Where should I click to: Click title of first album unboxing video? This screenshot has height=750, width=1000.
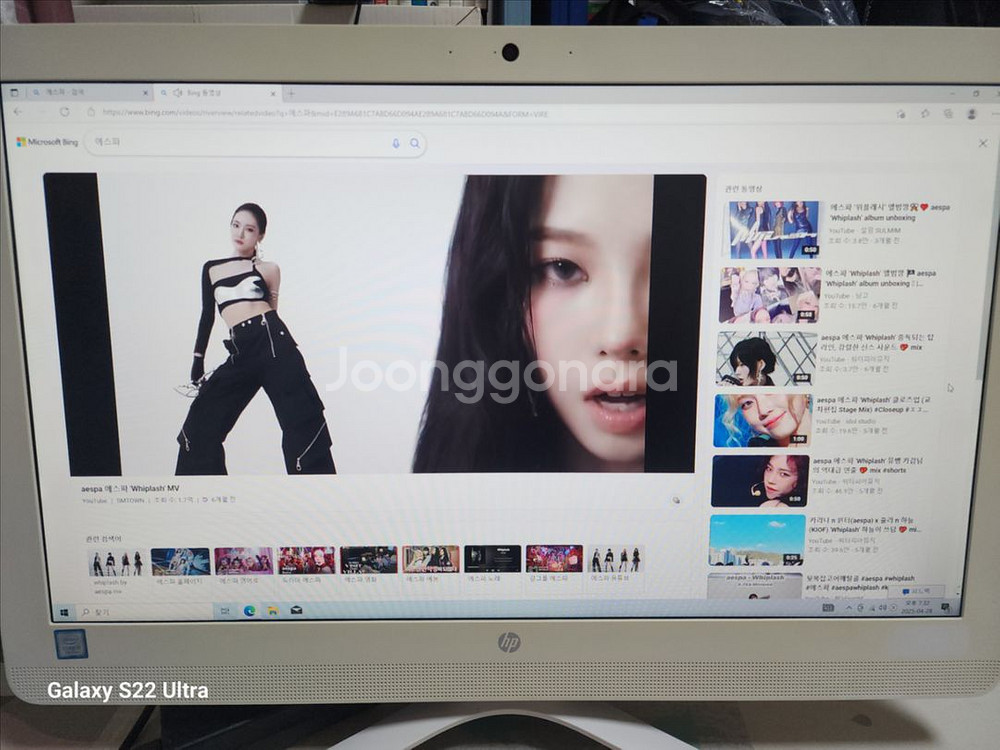[x=890, y=212]
